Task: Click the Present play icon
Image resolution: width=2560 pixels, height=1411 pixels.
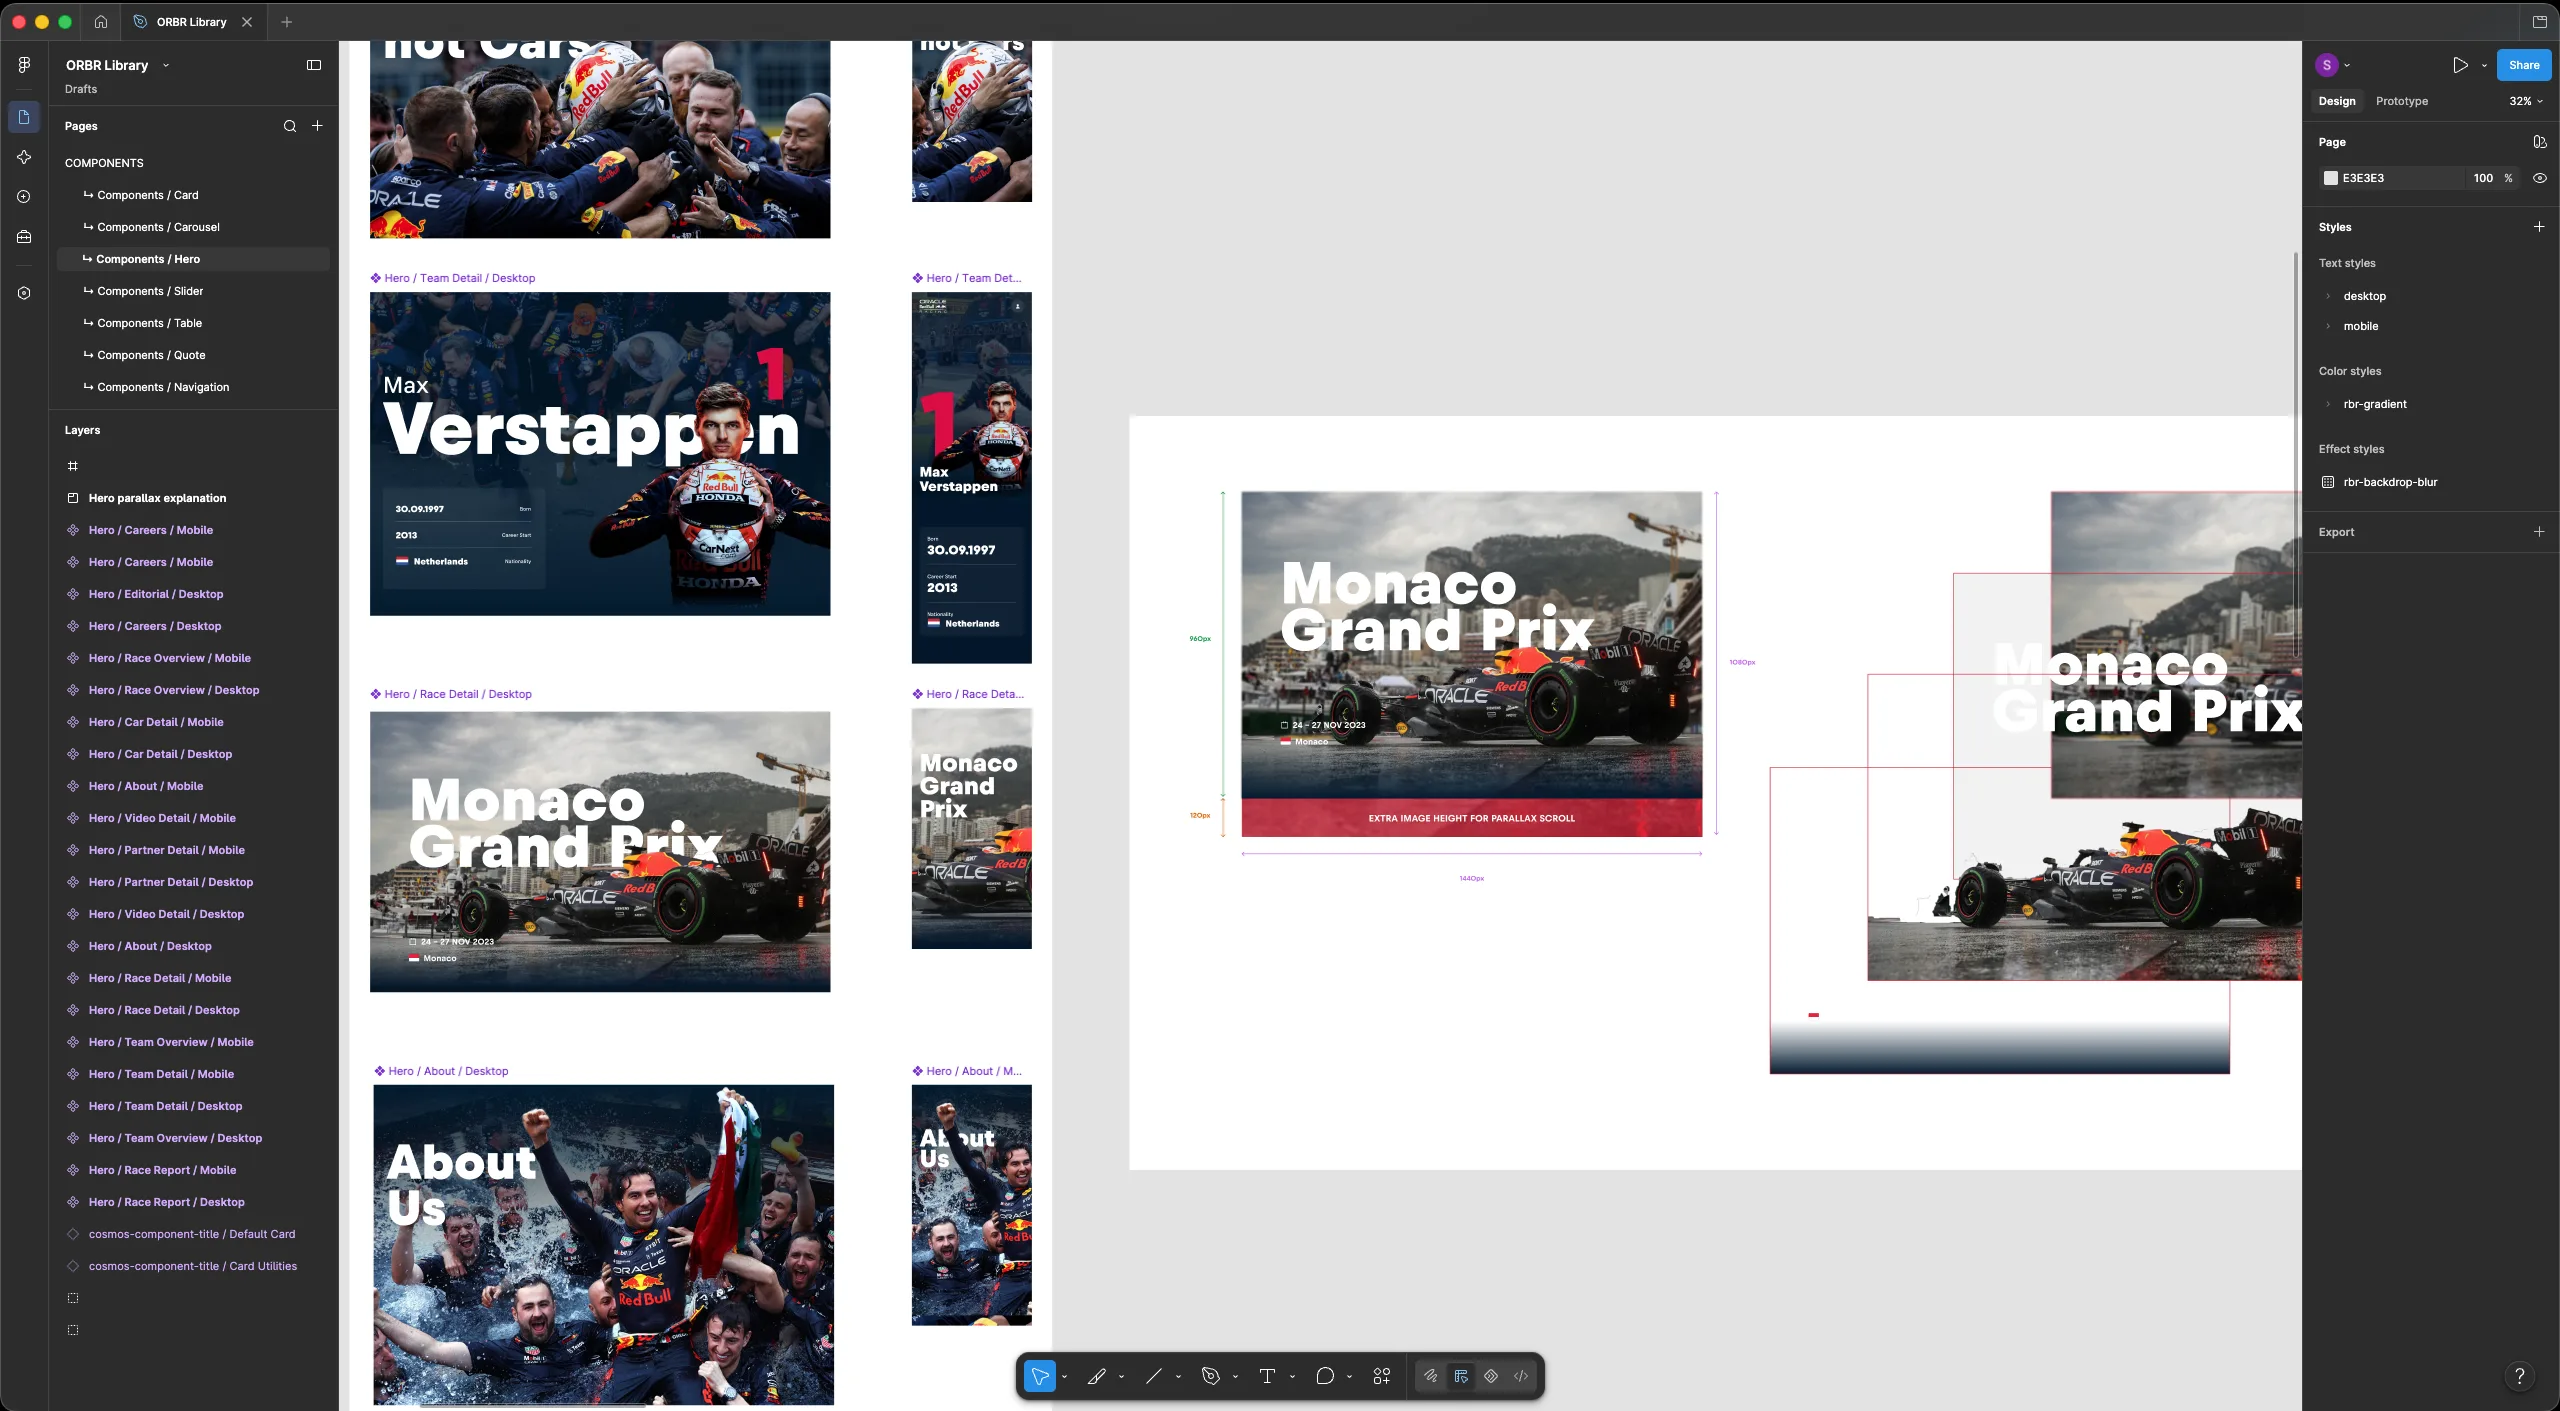Action: (x=2460, y=65)
